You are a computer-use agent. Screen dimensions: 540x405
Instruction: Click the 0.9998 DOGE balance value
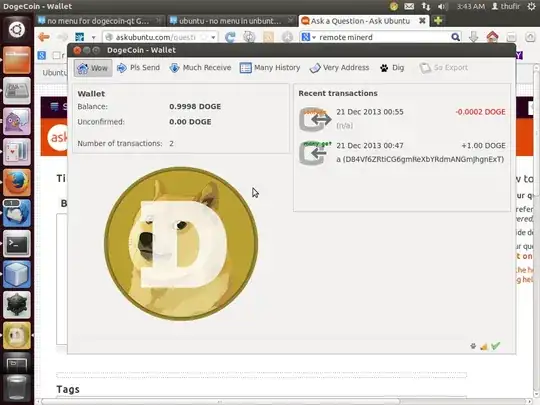195,107
